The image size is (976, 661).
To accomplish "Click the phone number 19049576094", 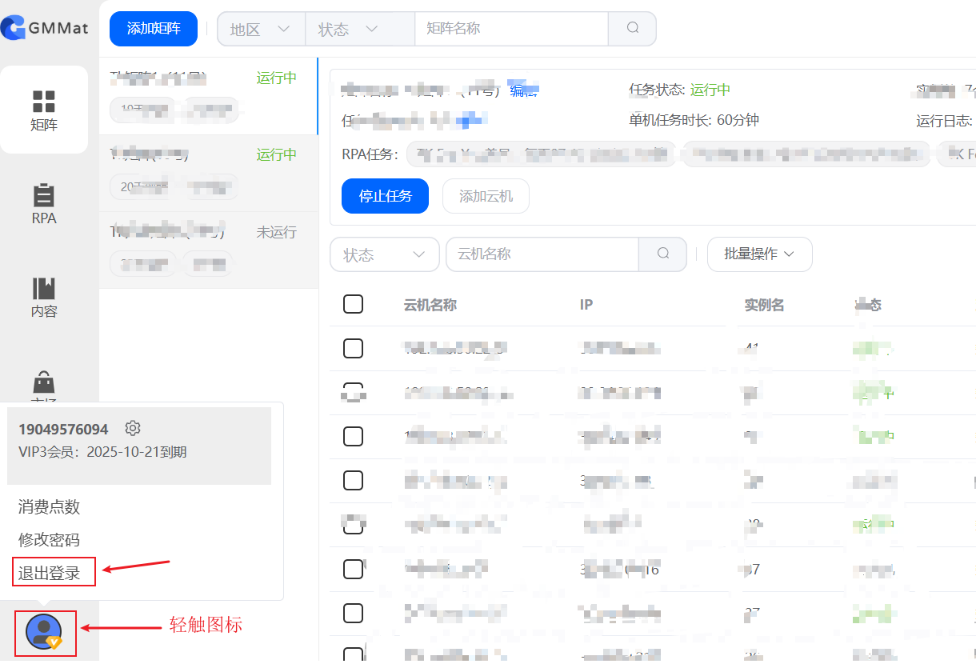I will tap(63, 429).
